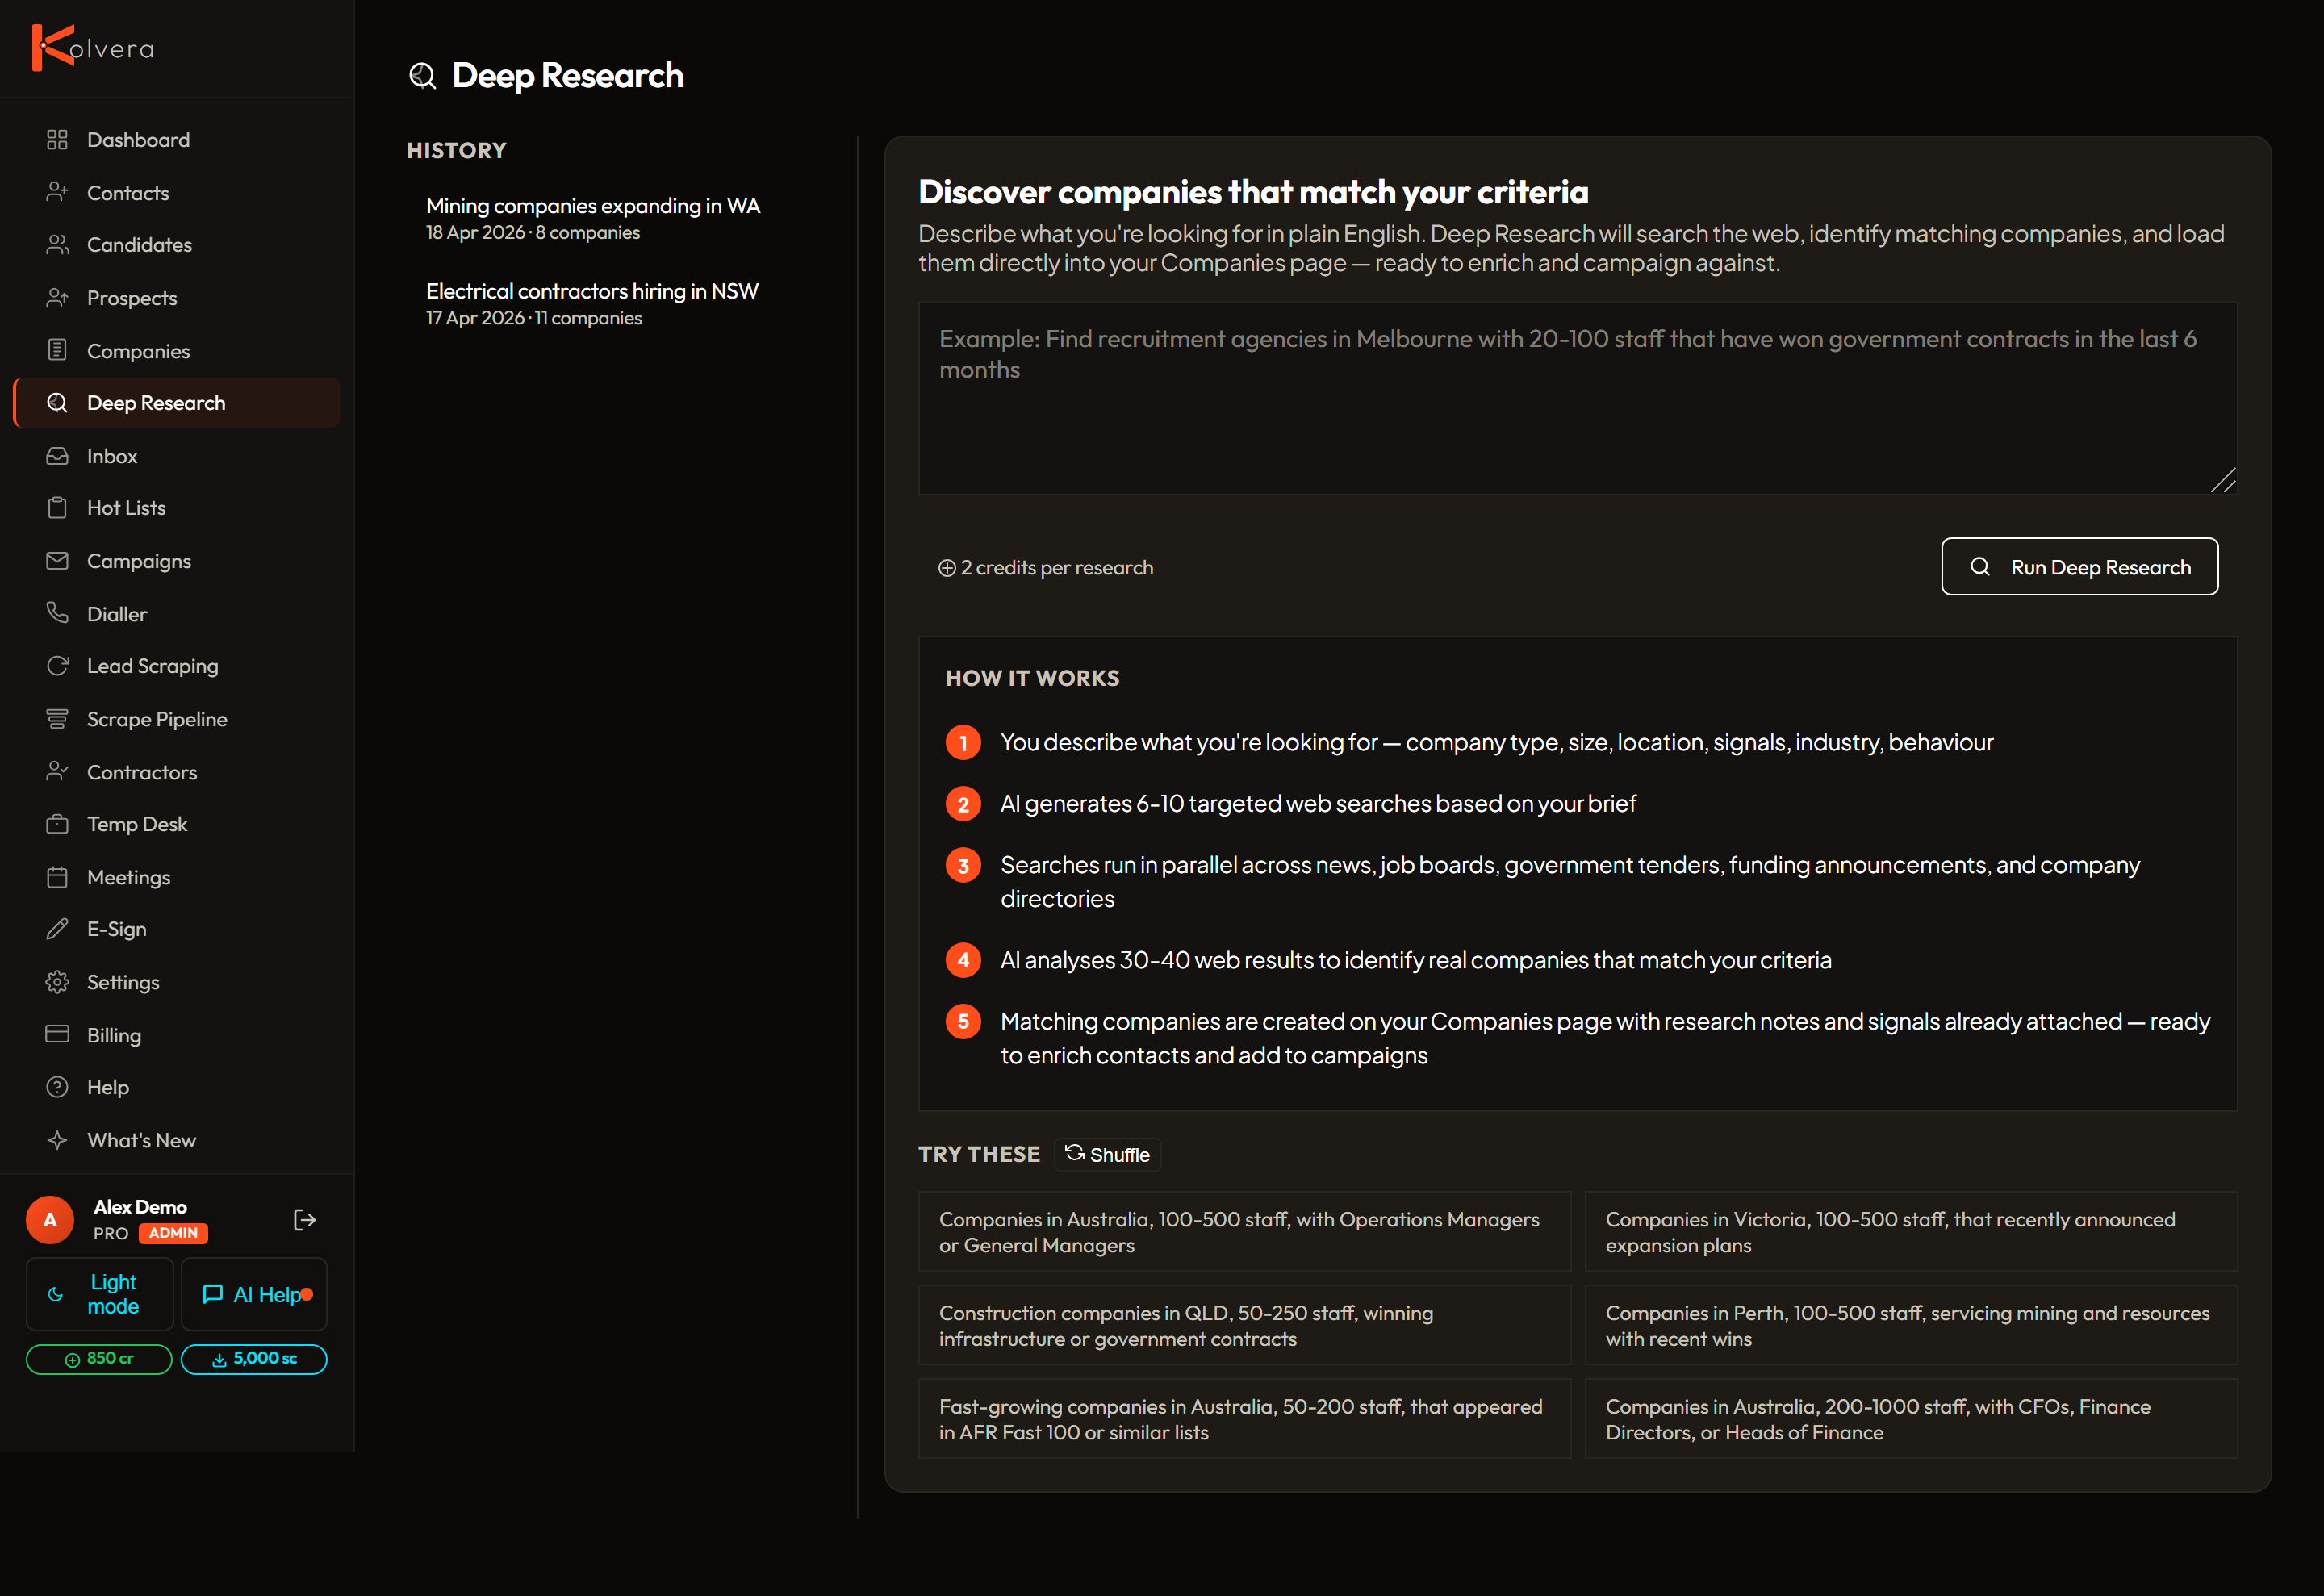Click the Deep Research magnifier icon in sidebar
The width and height of the screenshot is (2324, 1596).
click(x=57, y=403)
